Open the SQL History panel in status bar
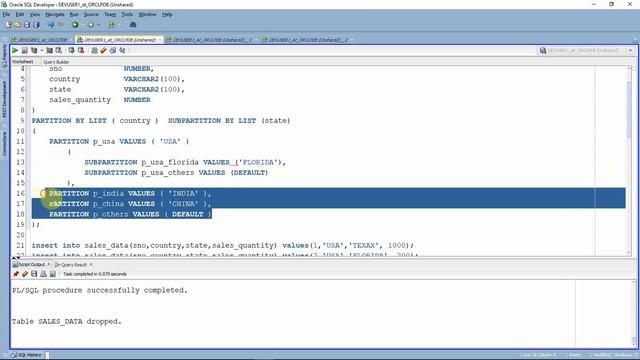 pos(27,355)
